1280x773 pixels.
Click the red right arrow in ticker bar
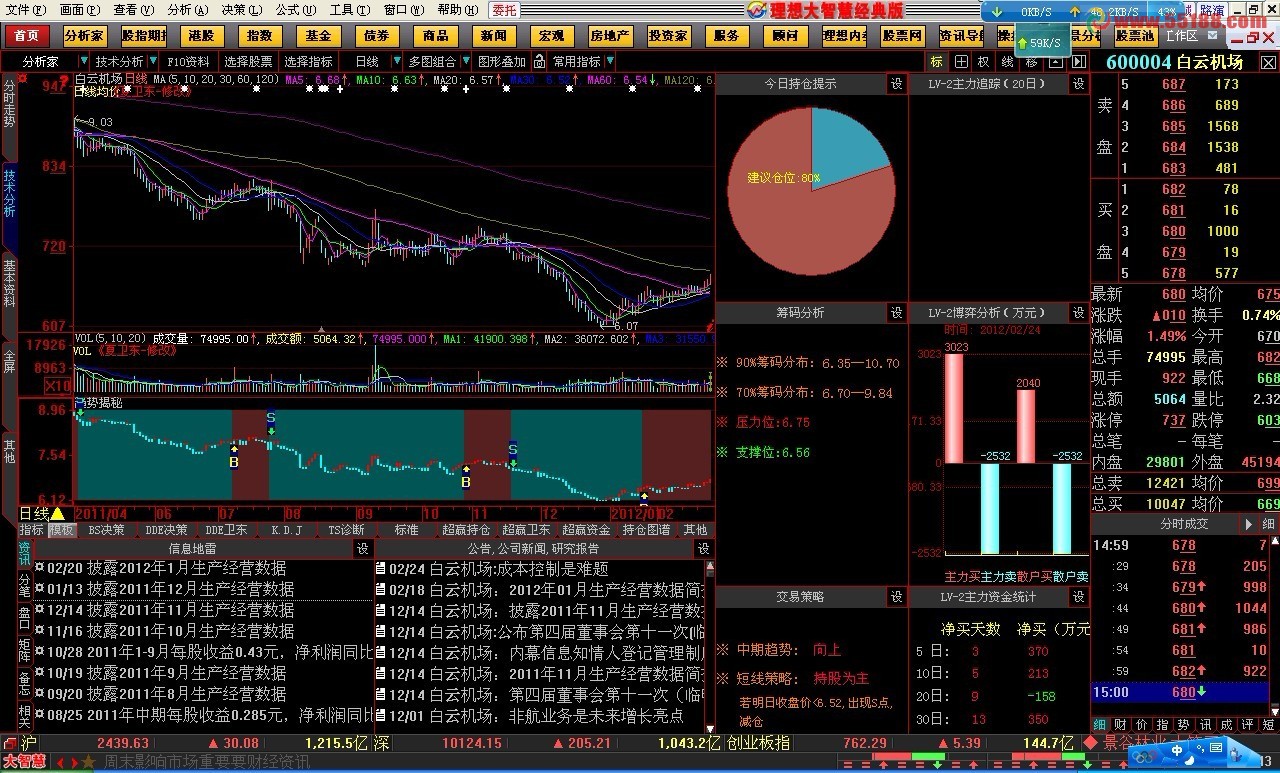73,763
